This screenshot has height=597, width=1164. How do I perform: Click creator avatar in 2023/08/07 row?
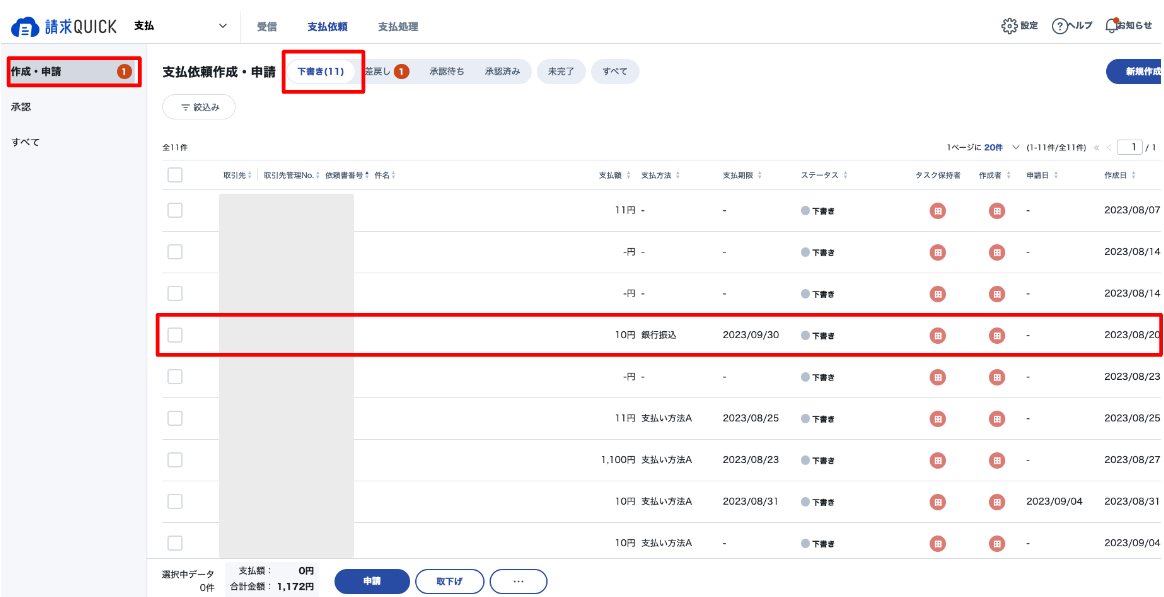coord(996,211)
